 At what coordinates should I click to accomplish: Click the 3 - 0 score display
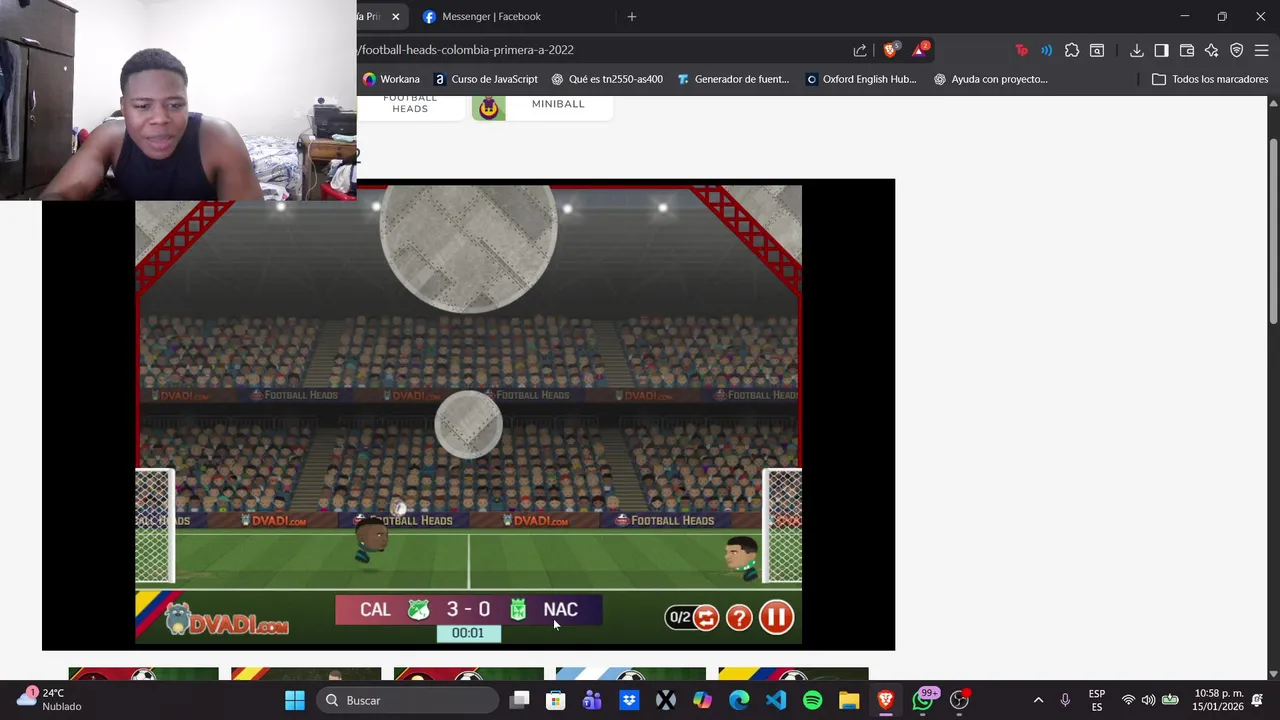point(468,610)
